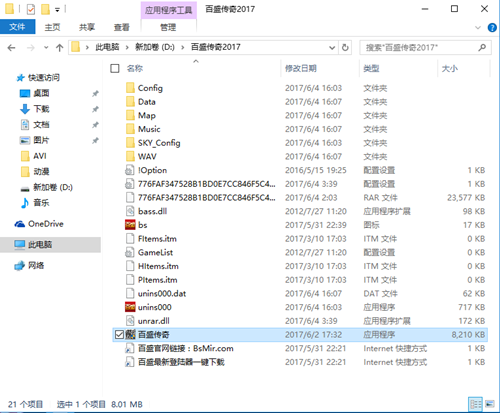This screenshot has width=500, height=413.
Task: Expand the ribbon with the chevron
Action: tap(478, 28)
